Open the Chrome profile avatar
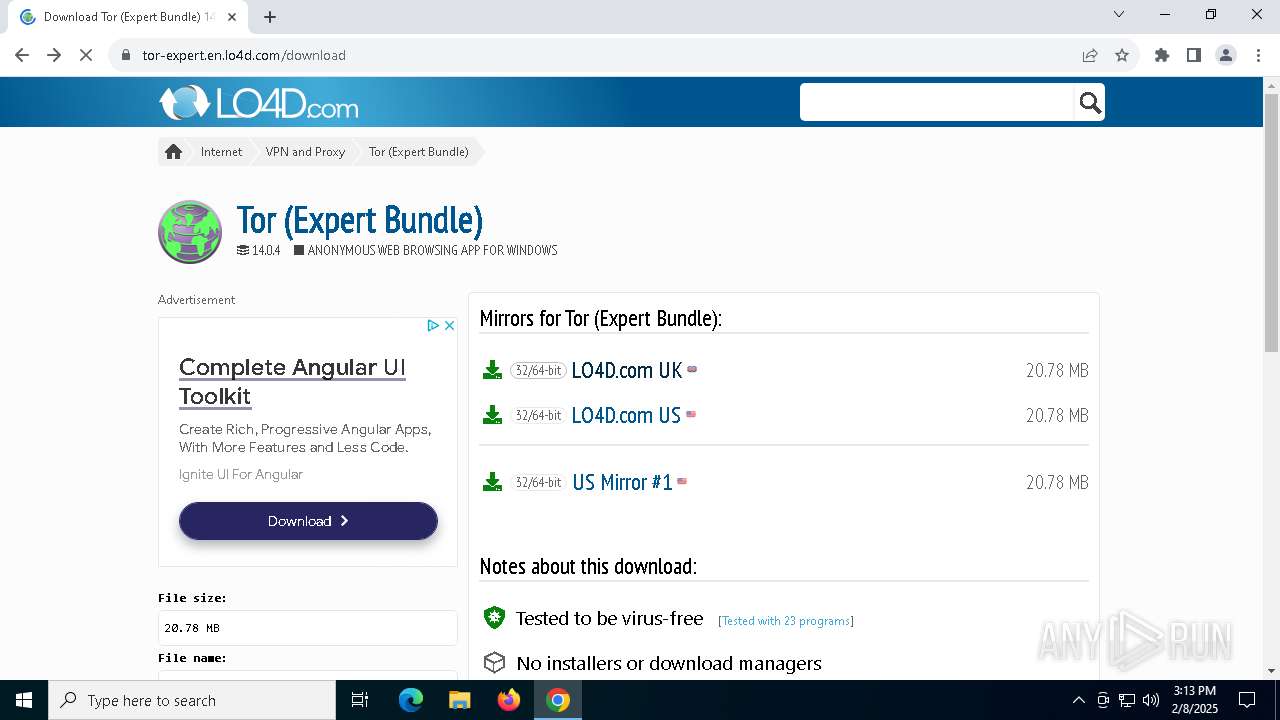Screen dimensions: 1280x720 tap(1226, 55)
